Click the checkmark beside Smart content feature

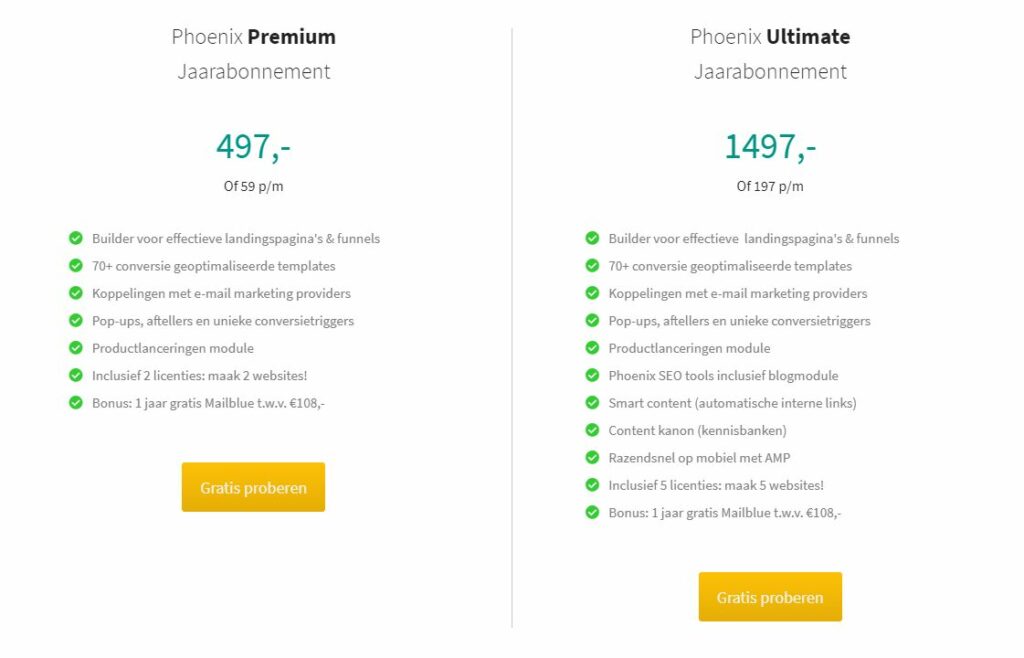click(590, 403)
